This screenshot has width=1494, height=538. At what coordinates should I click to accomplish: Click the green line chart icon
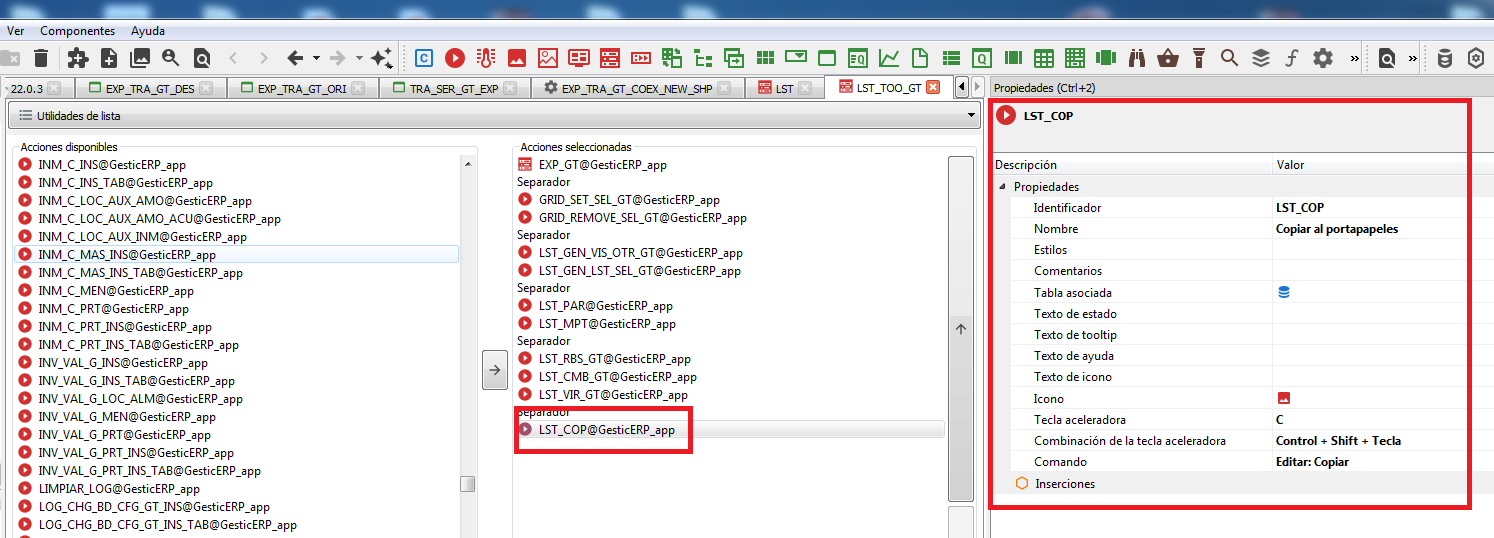pyautogui.click(x=889, y=58)
